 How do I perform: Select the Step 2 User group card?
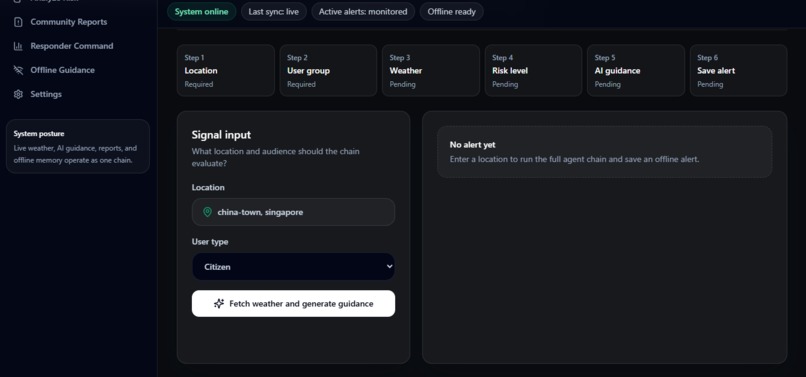pyautogui.click(x=328, y=70)
